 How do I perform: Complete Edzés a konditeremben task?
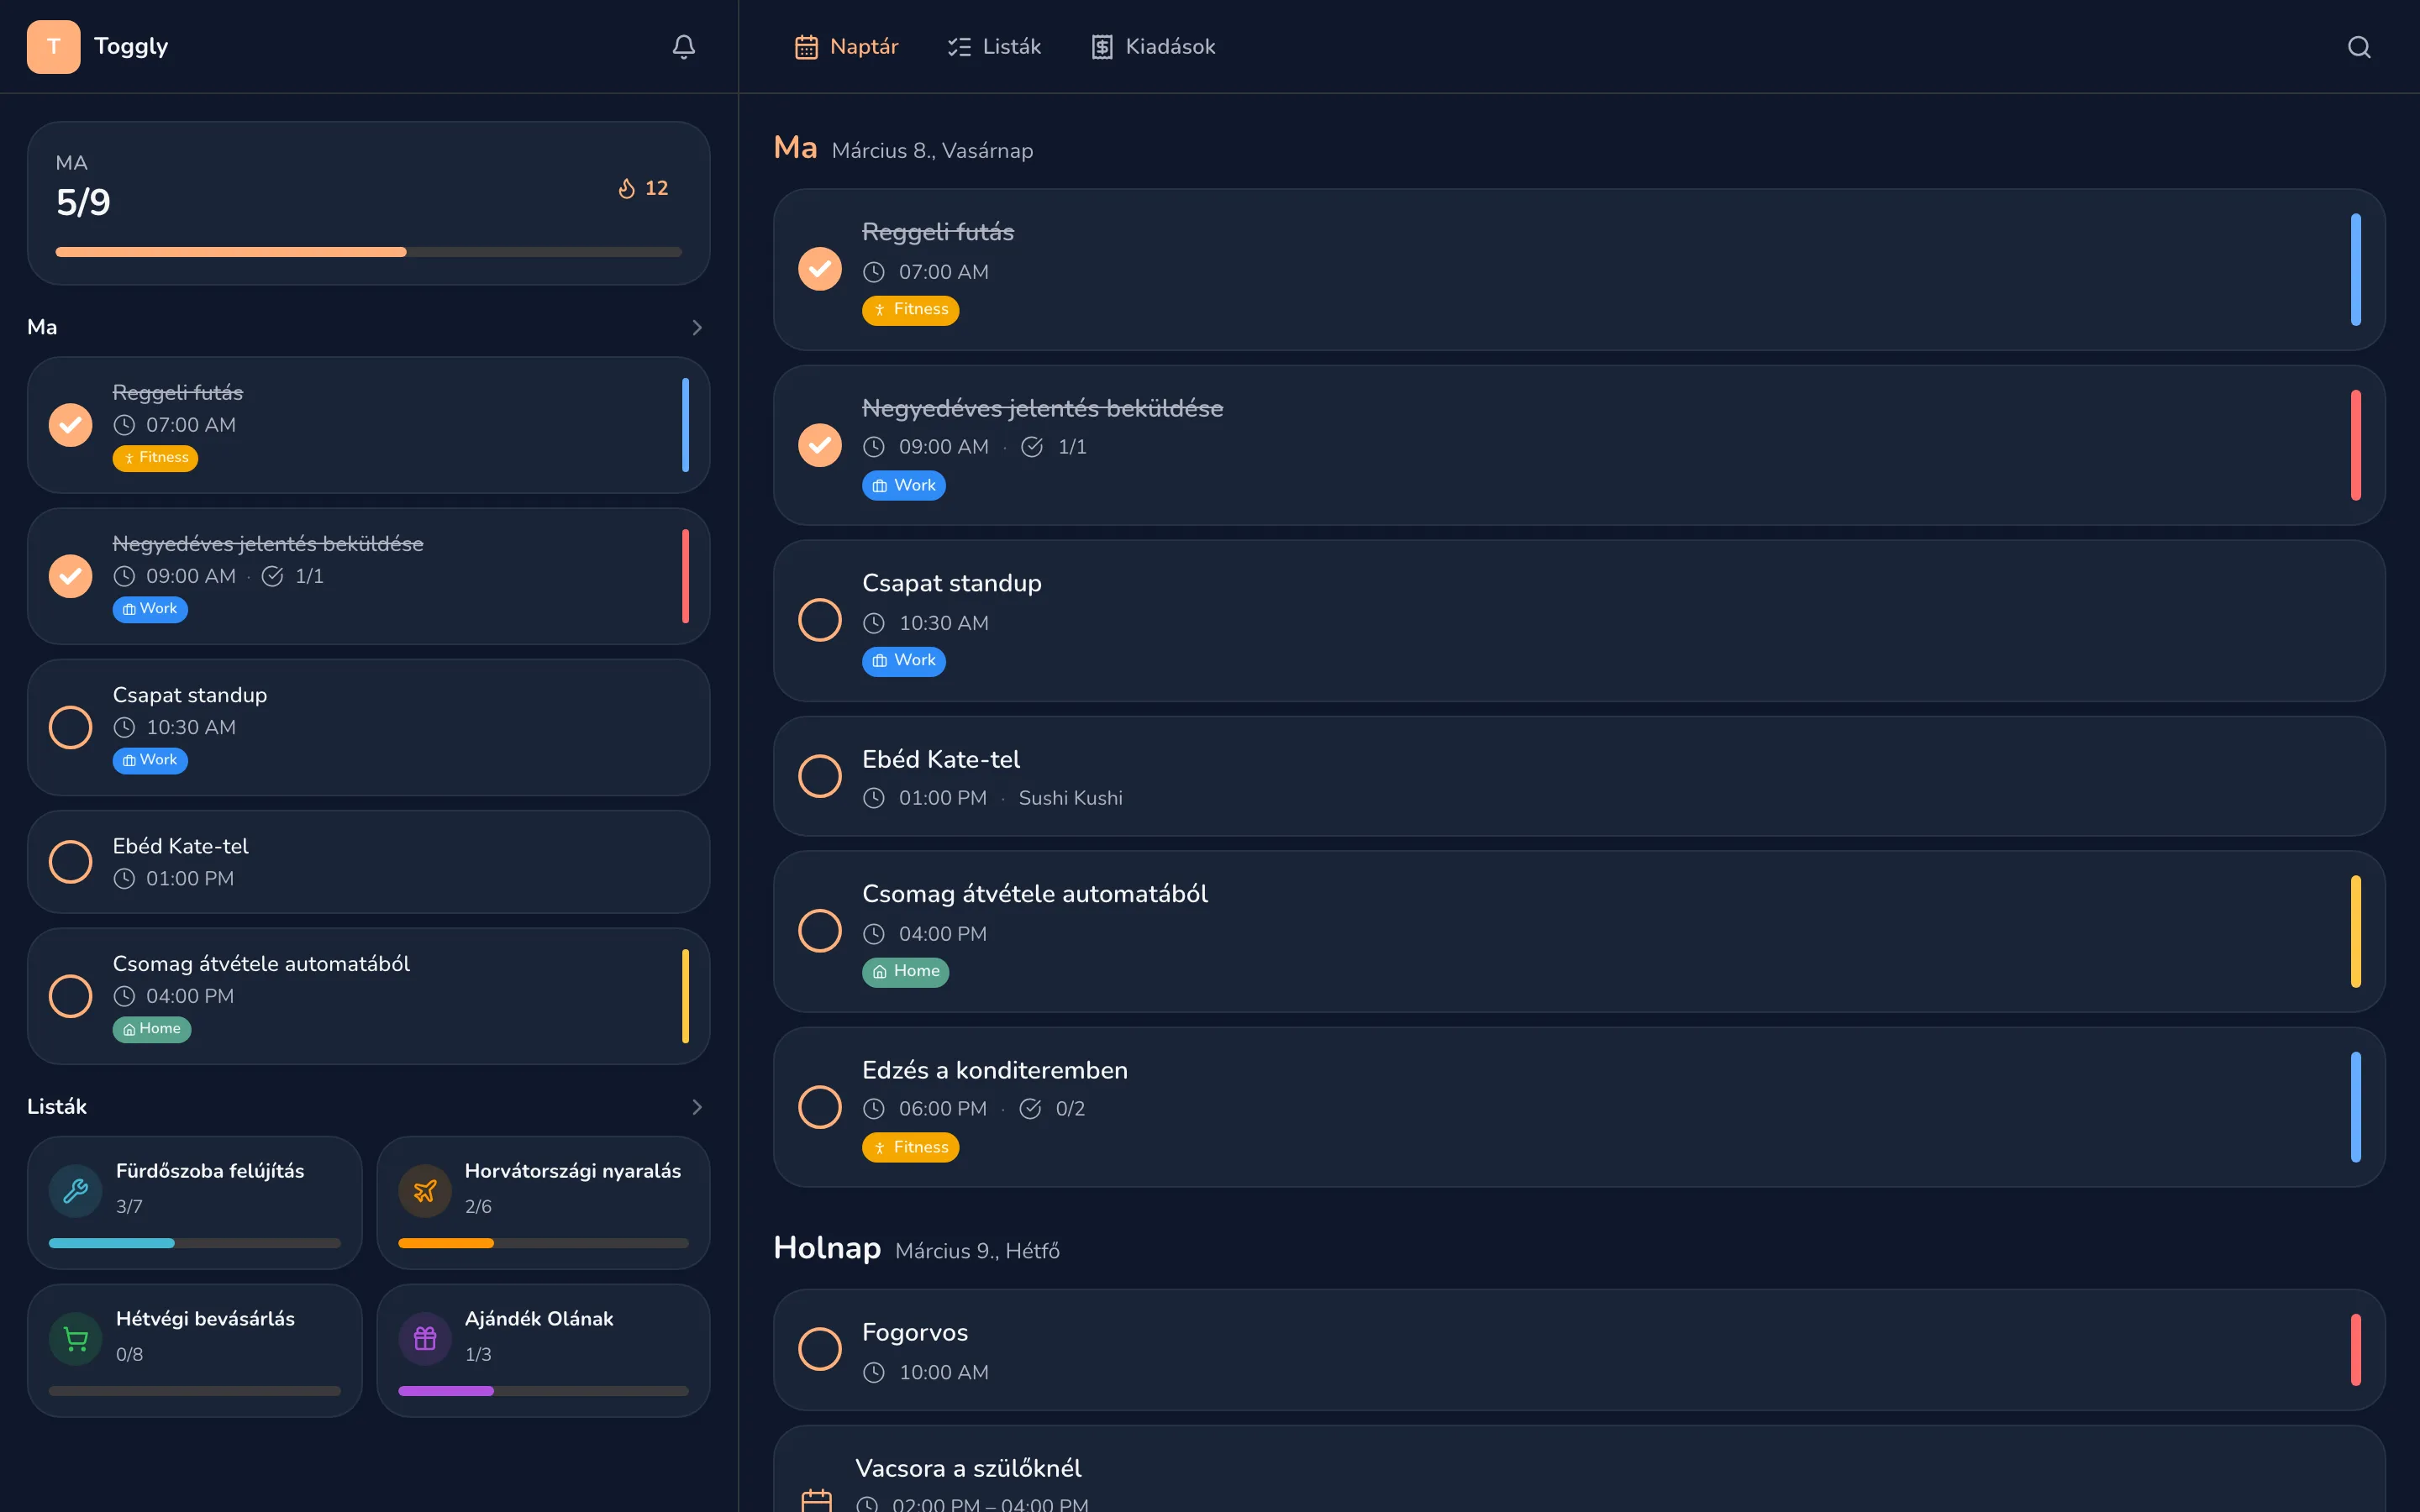(820, 1107)
